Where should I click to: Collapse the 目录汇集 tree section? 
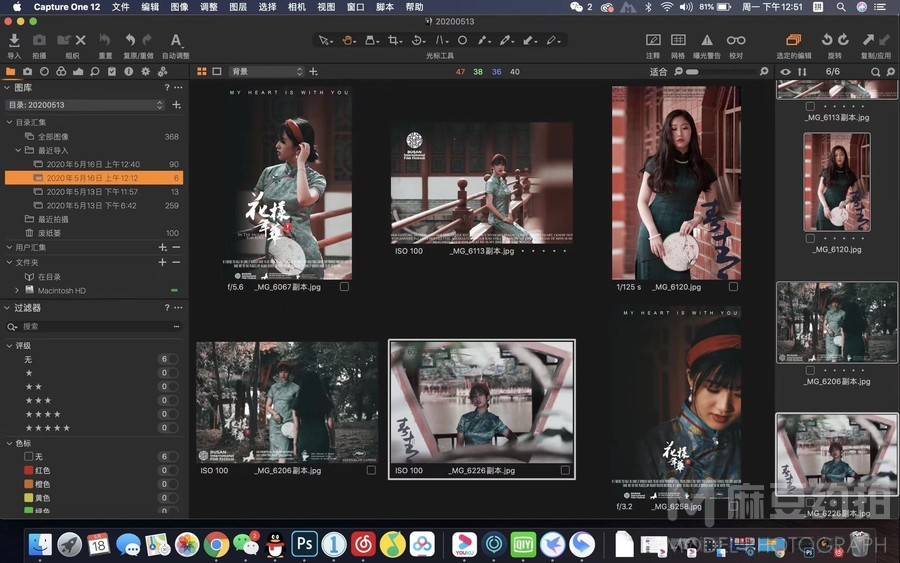[x=10, y=122]
